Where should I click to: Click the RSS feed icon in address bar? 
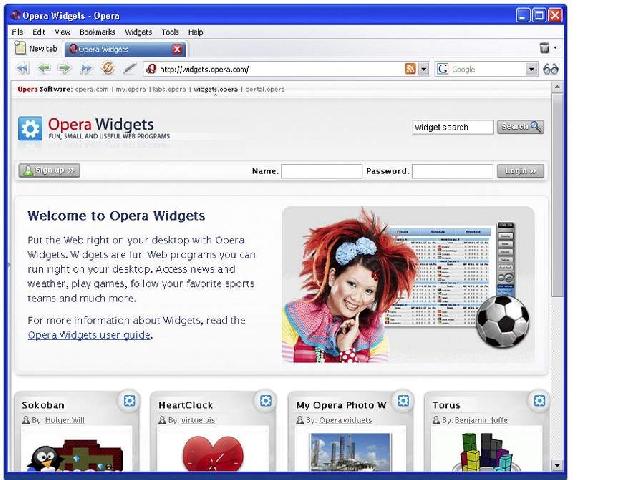(410, 69)
